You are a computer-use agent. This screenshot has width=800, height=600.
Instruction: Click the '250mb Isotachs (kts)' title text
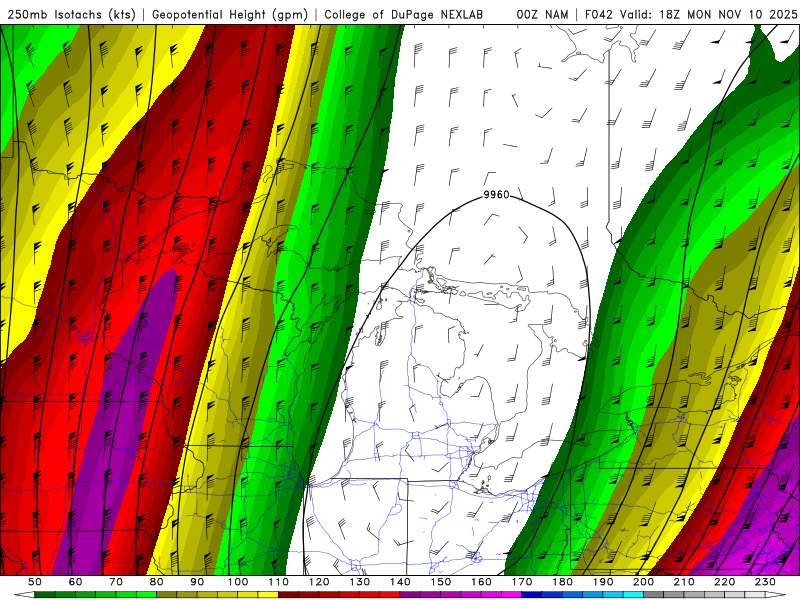point(71,15)
